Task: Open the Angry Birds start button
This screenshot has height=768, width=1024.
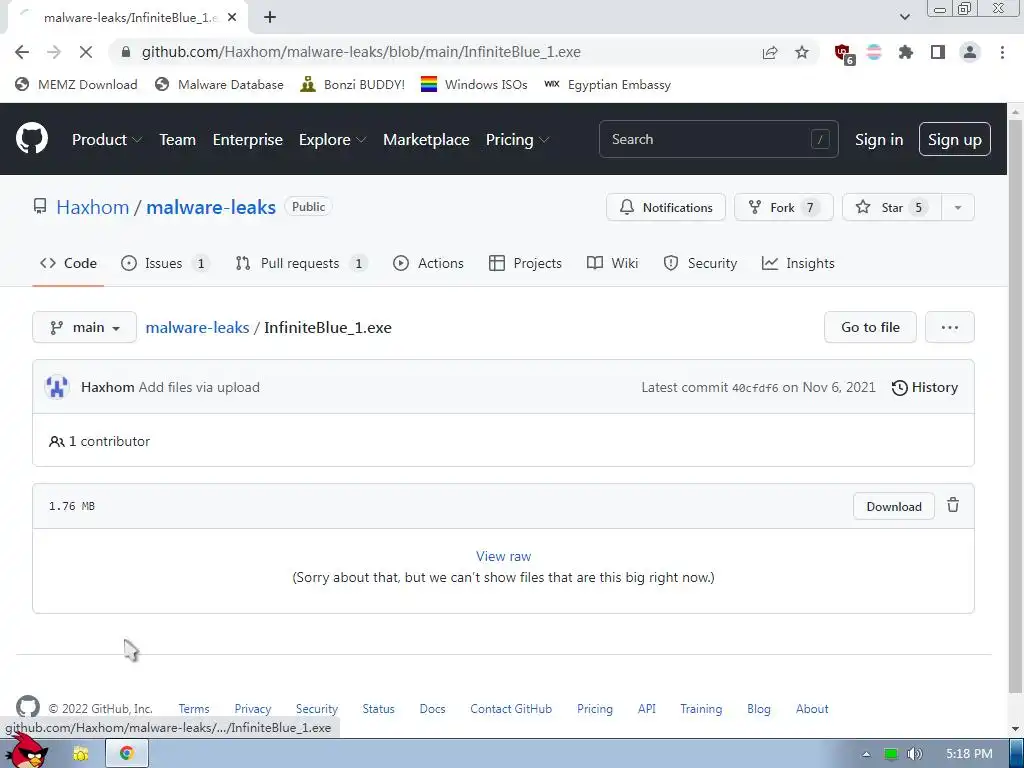Action: click(x=27, y=751)
